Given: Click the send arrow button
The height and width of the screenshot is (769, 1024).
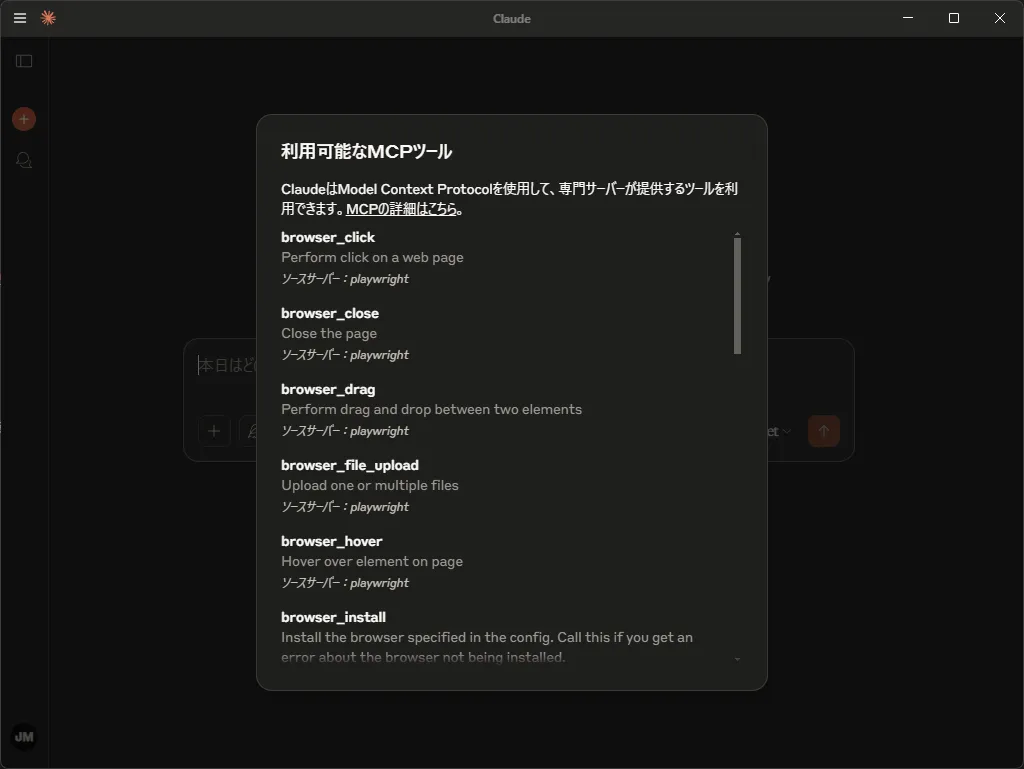Looking at the screenshot, I should pyautogui.click(x=824, y=431).
